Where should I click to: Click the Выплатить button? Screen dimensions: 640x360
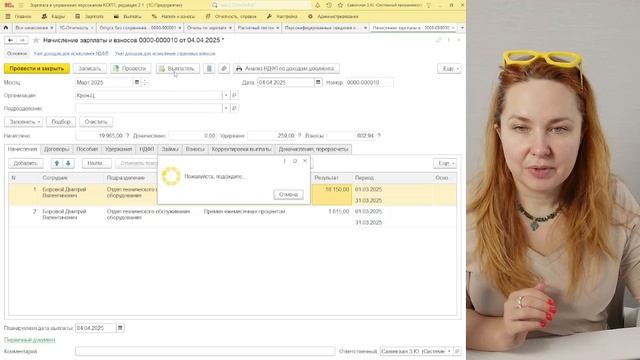178,69
